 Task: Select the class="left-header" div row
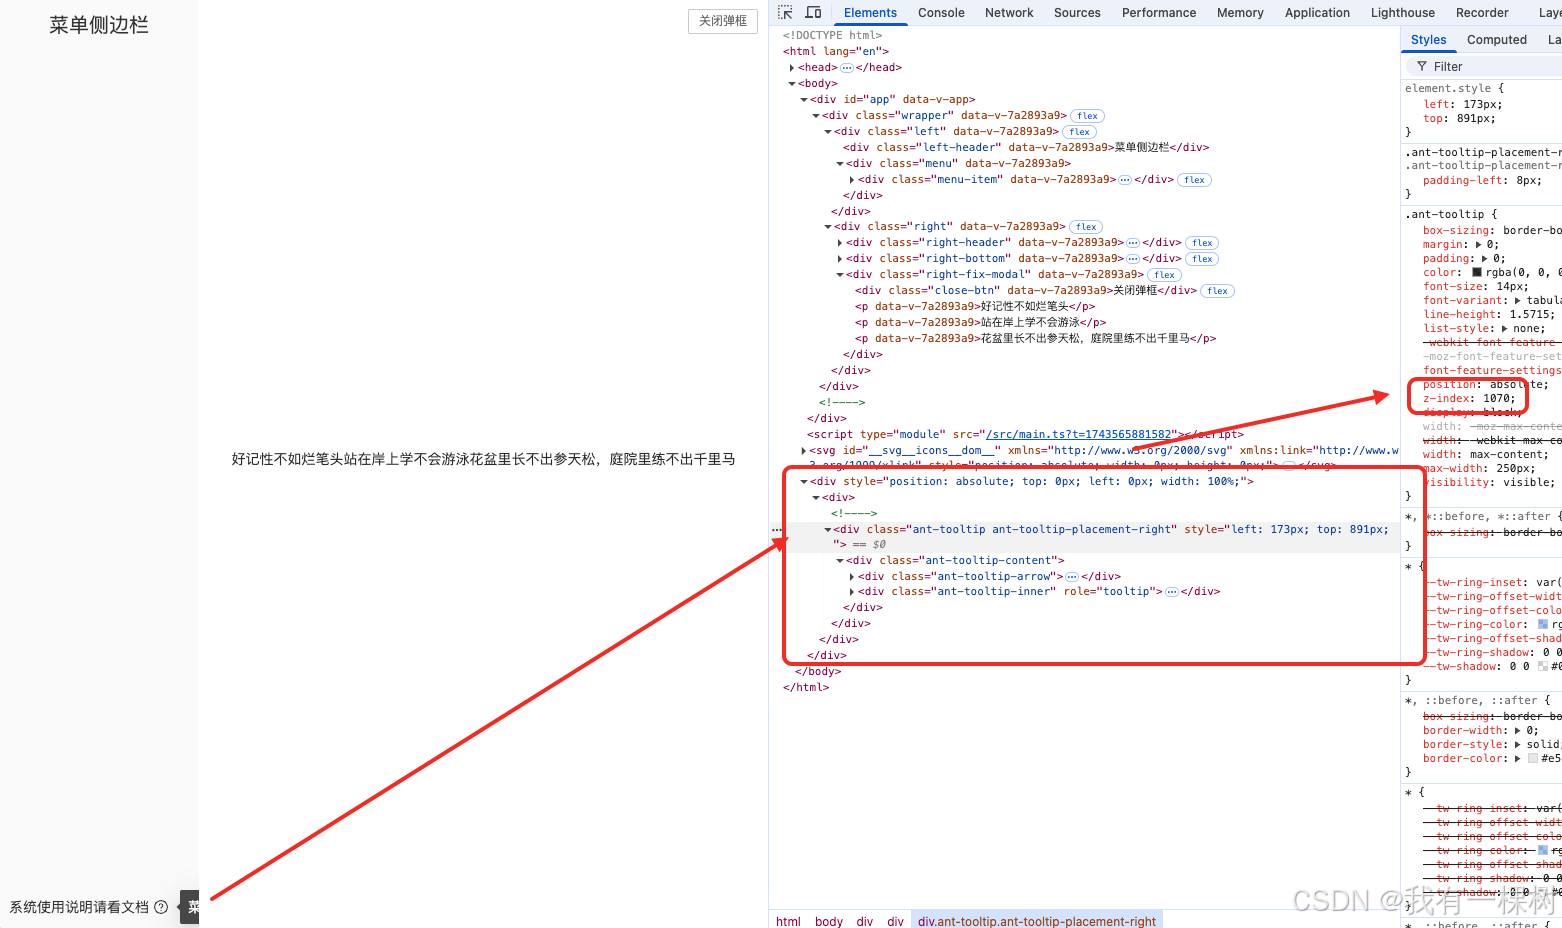pos(1026,148)
